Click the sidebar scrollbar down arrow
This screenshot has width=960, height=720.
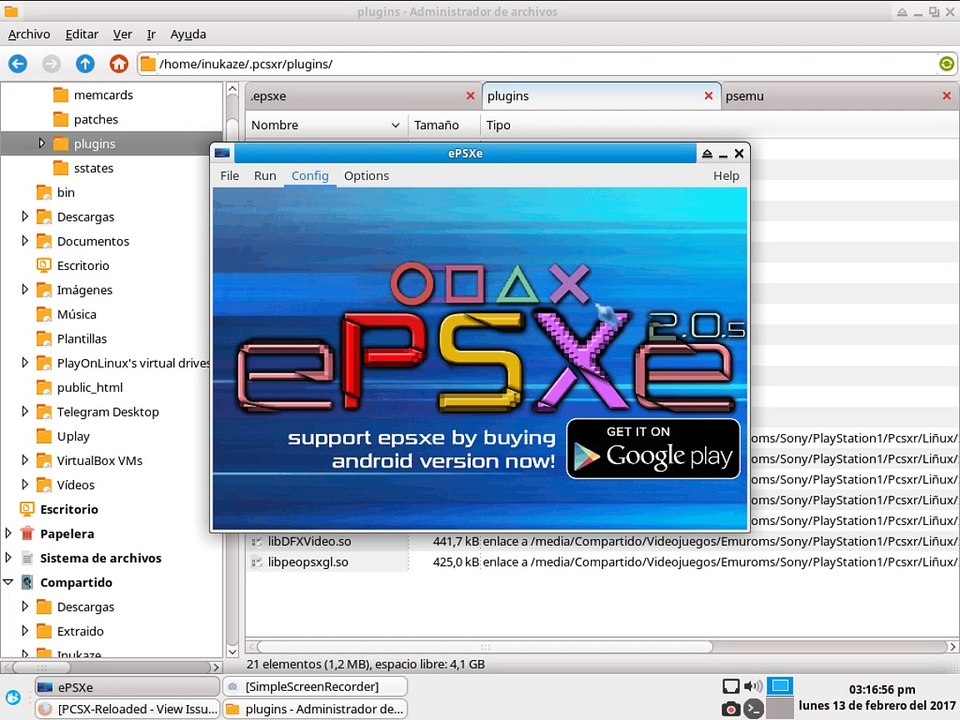pyautogui.click(x=232, y=650)
